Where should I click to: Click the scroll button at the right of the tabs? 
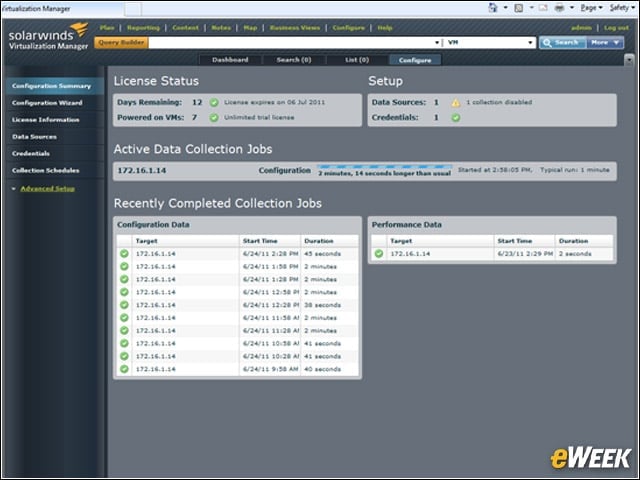coord(629,60)
